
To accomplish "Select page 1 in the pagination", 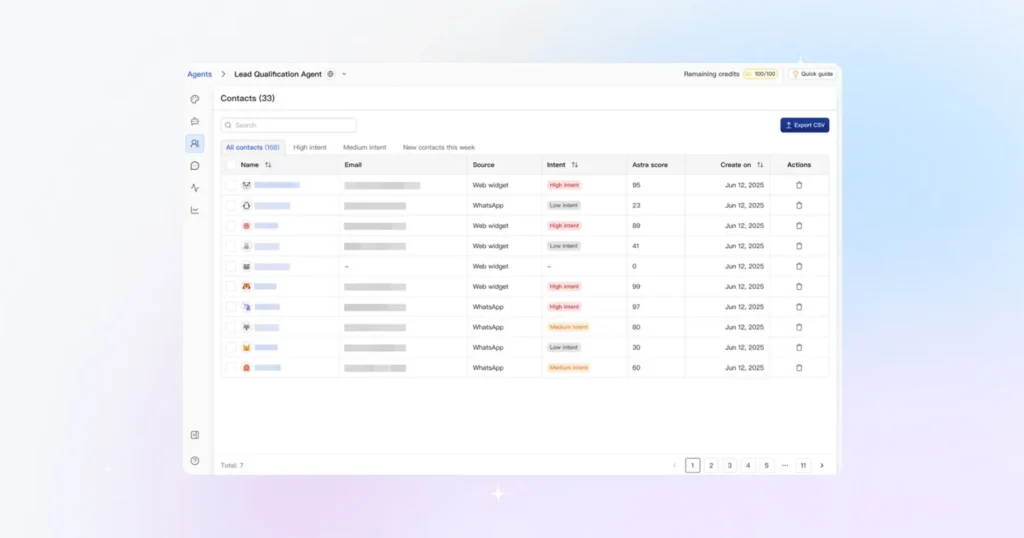I will pos(693,466).
